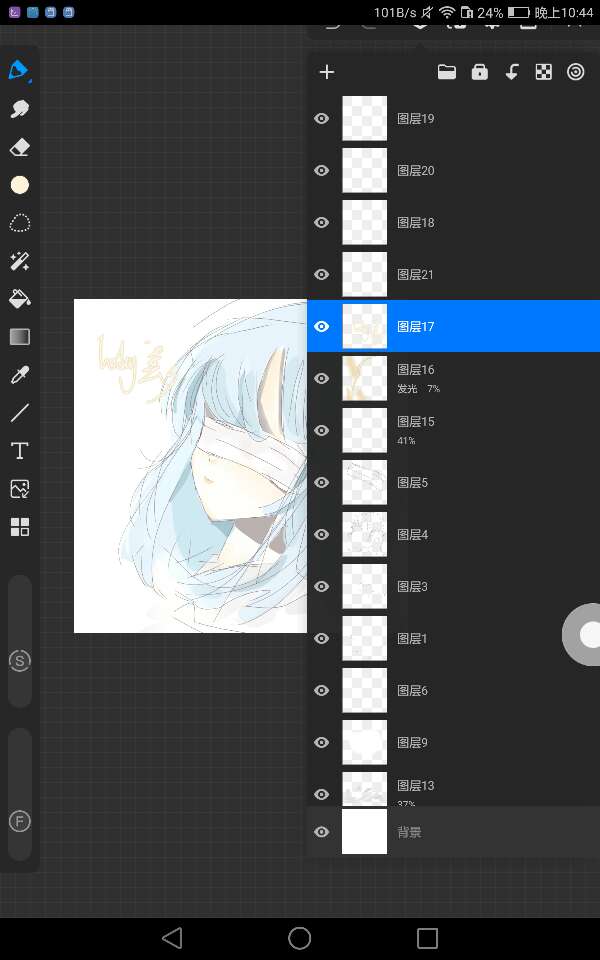Viewport: 600px width, 960px height.
Task: Open 发光 blend mode of 图层16
Action: pyautogui.click(x=407, y=389)
